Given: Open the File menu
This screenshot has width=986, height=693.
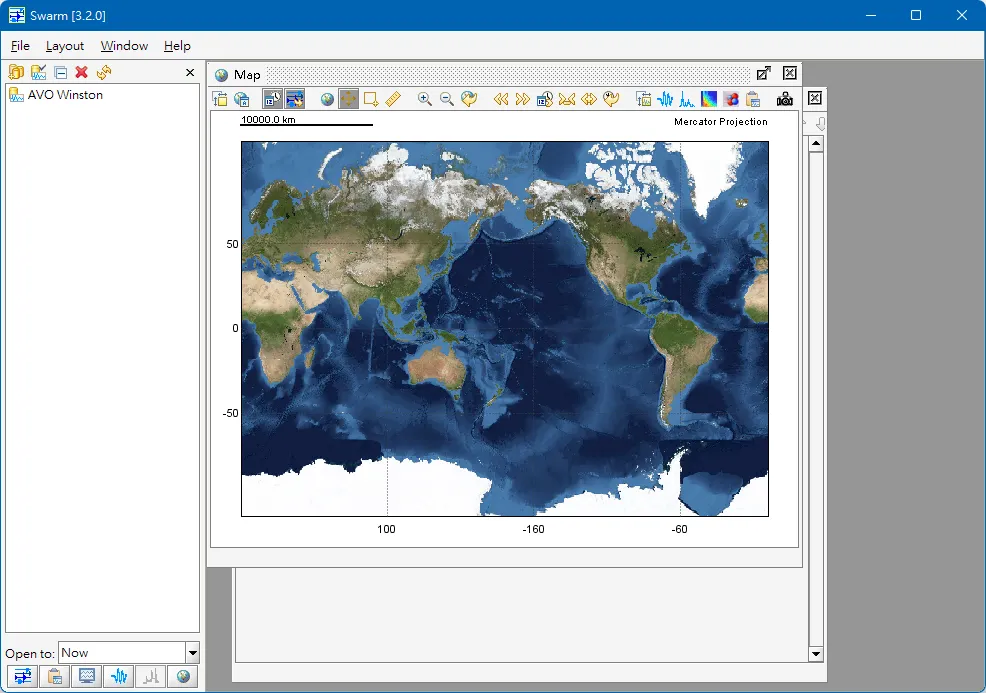Looking at the screenshot, I should 20,46.
